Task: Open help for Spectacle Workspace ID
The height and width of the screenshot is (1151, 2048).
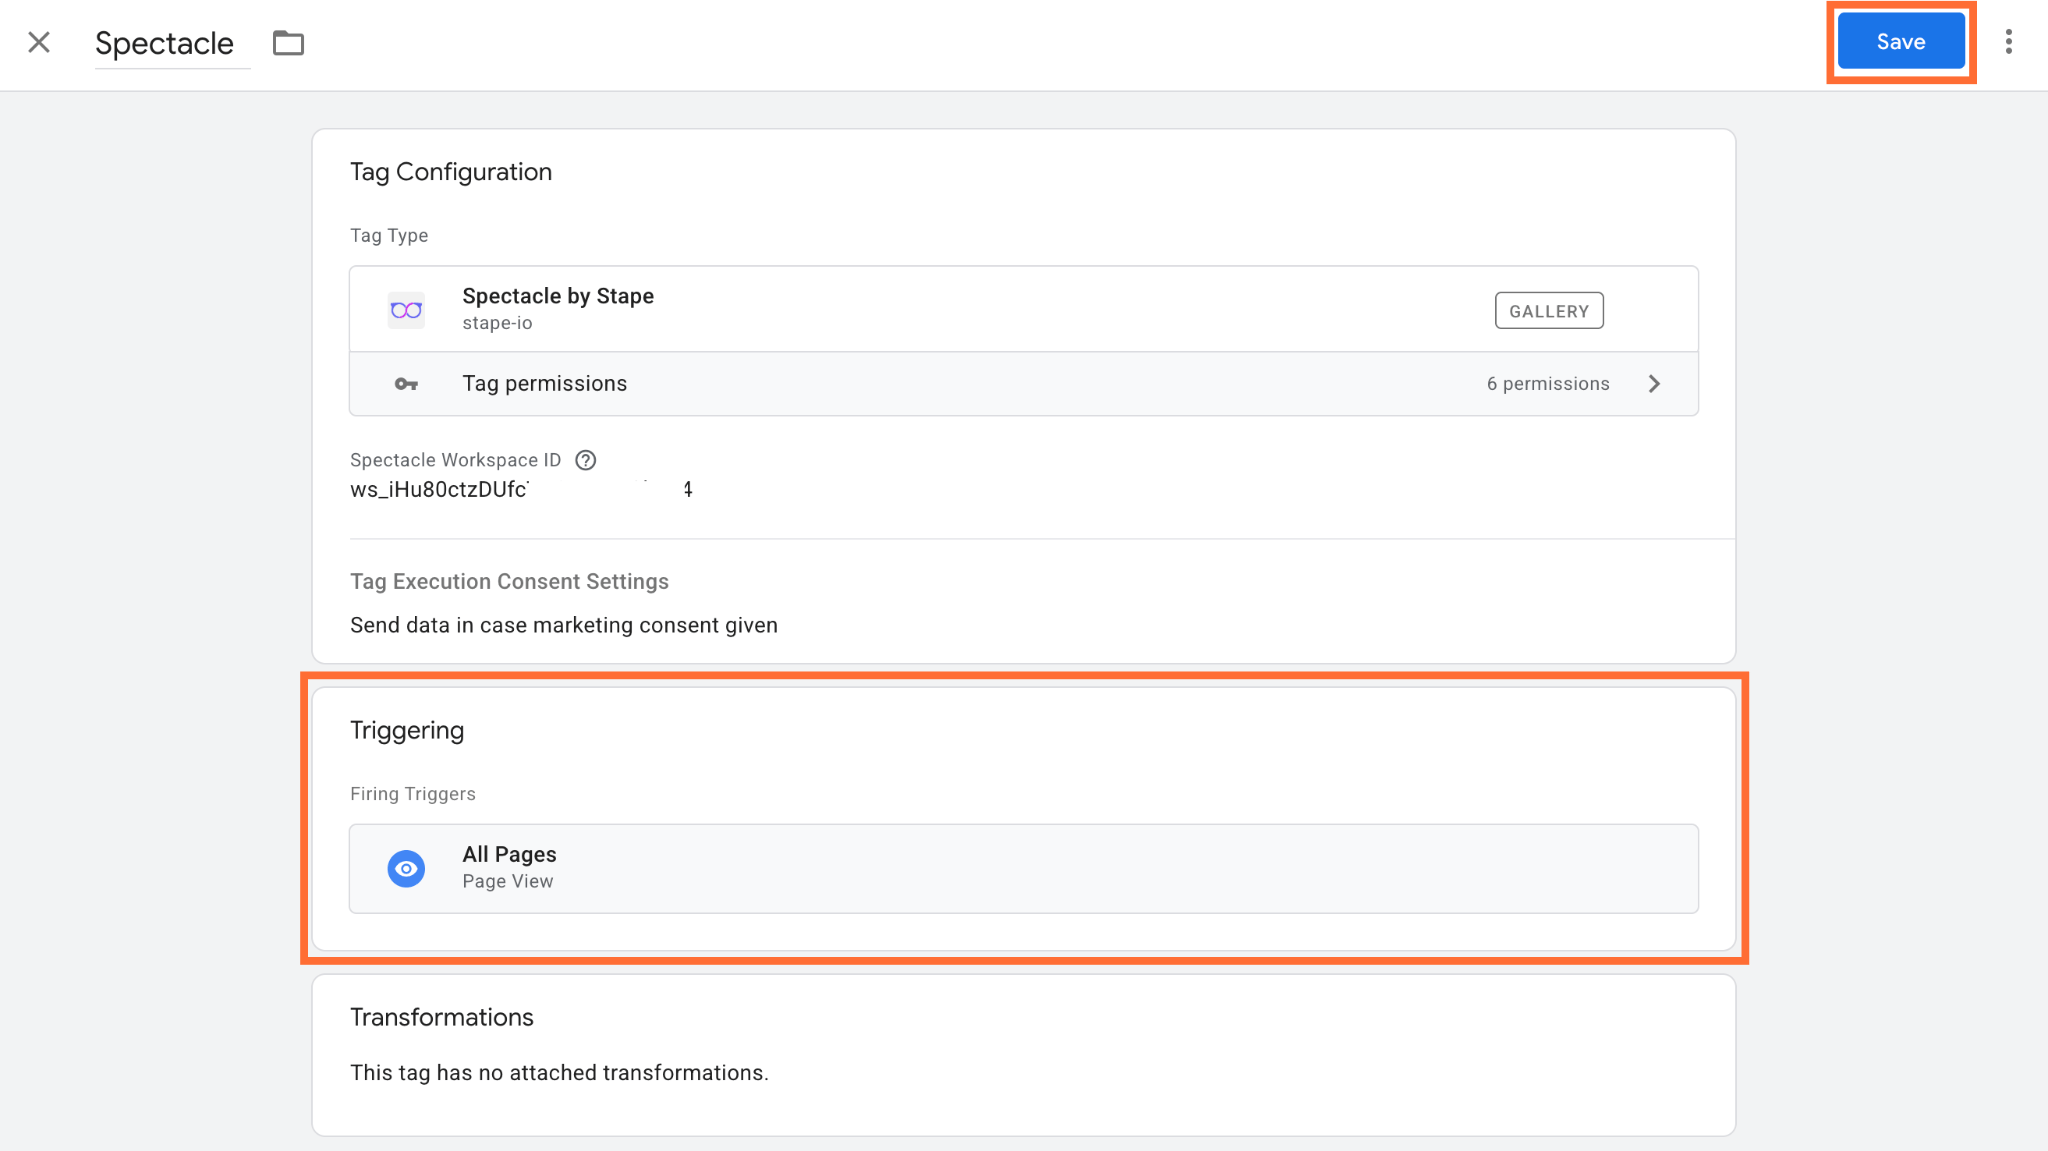Action: point(586,460)
